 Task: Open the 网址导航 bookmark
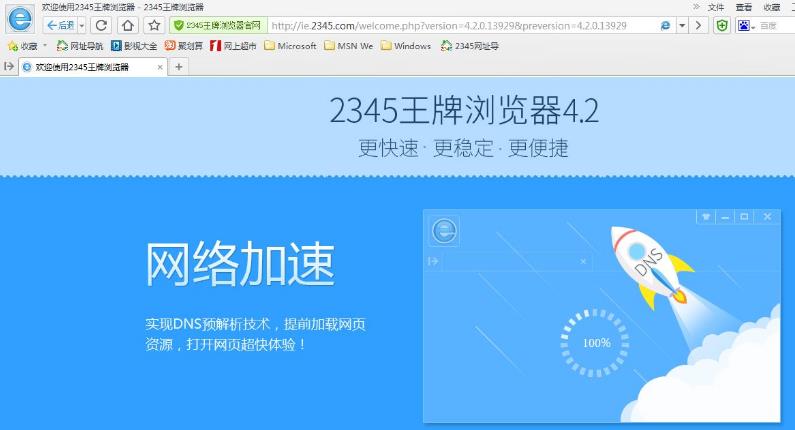point(80,46)
